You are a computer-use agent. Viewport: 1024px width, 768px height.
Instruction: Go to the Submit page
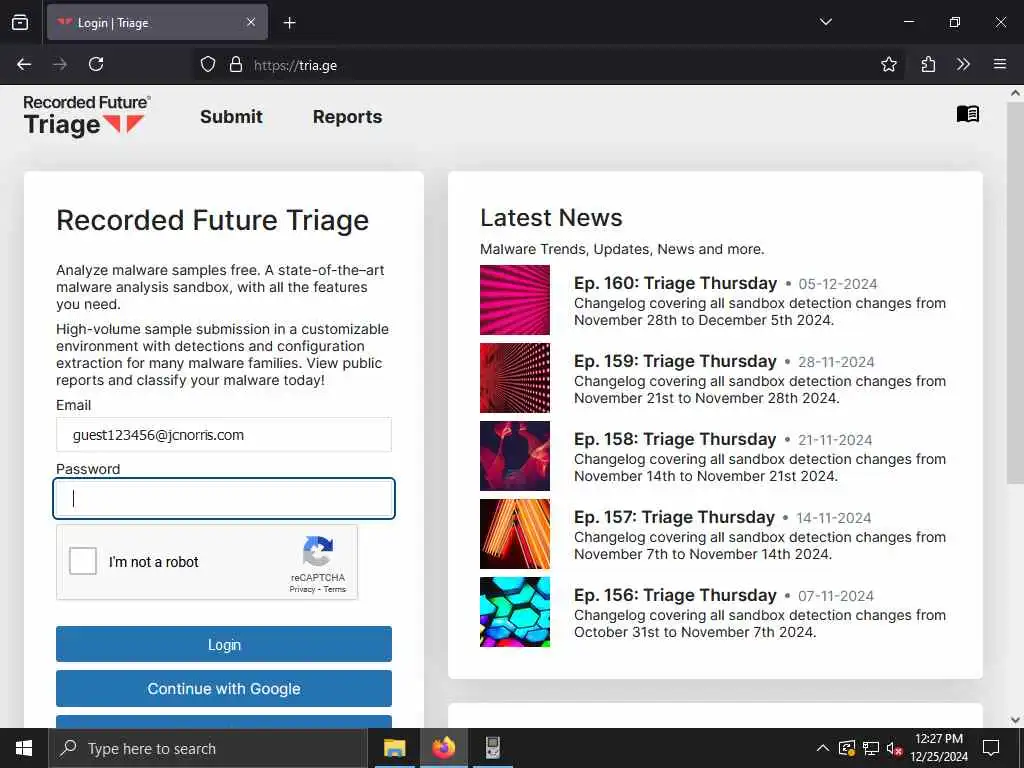231,117
